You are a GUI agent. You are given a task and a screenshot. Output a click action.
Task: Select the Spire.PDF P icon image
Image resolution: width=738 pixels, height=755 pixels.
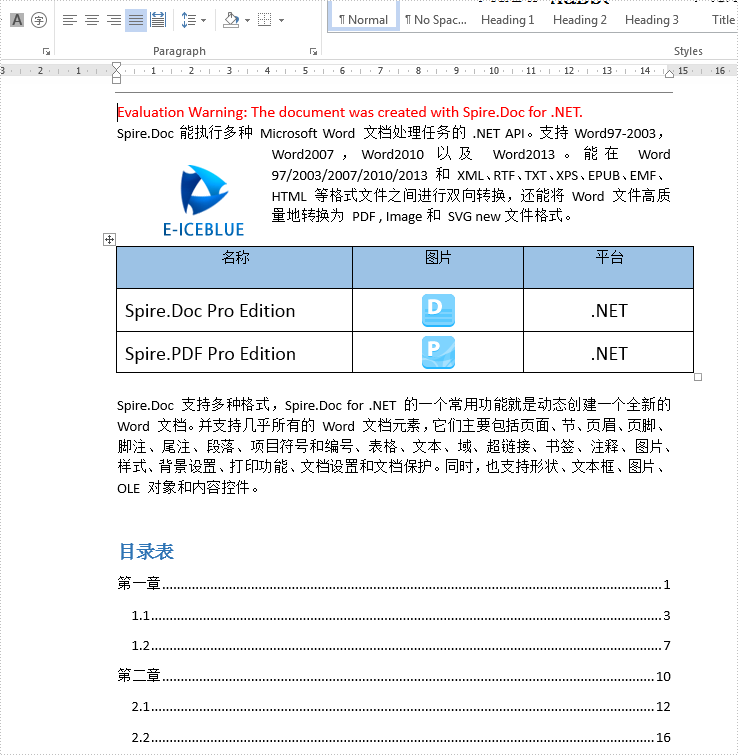(x=438, y=352)
